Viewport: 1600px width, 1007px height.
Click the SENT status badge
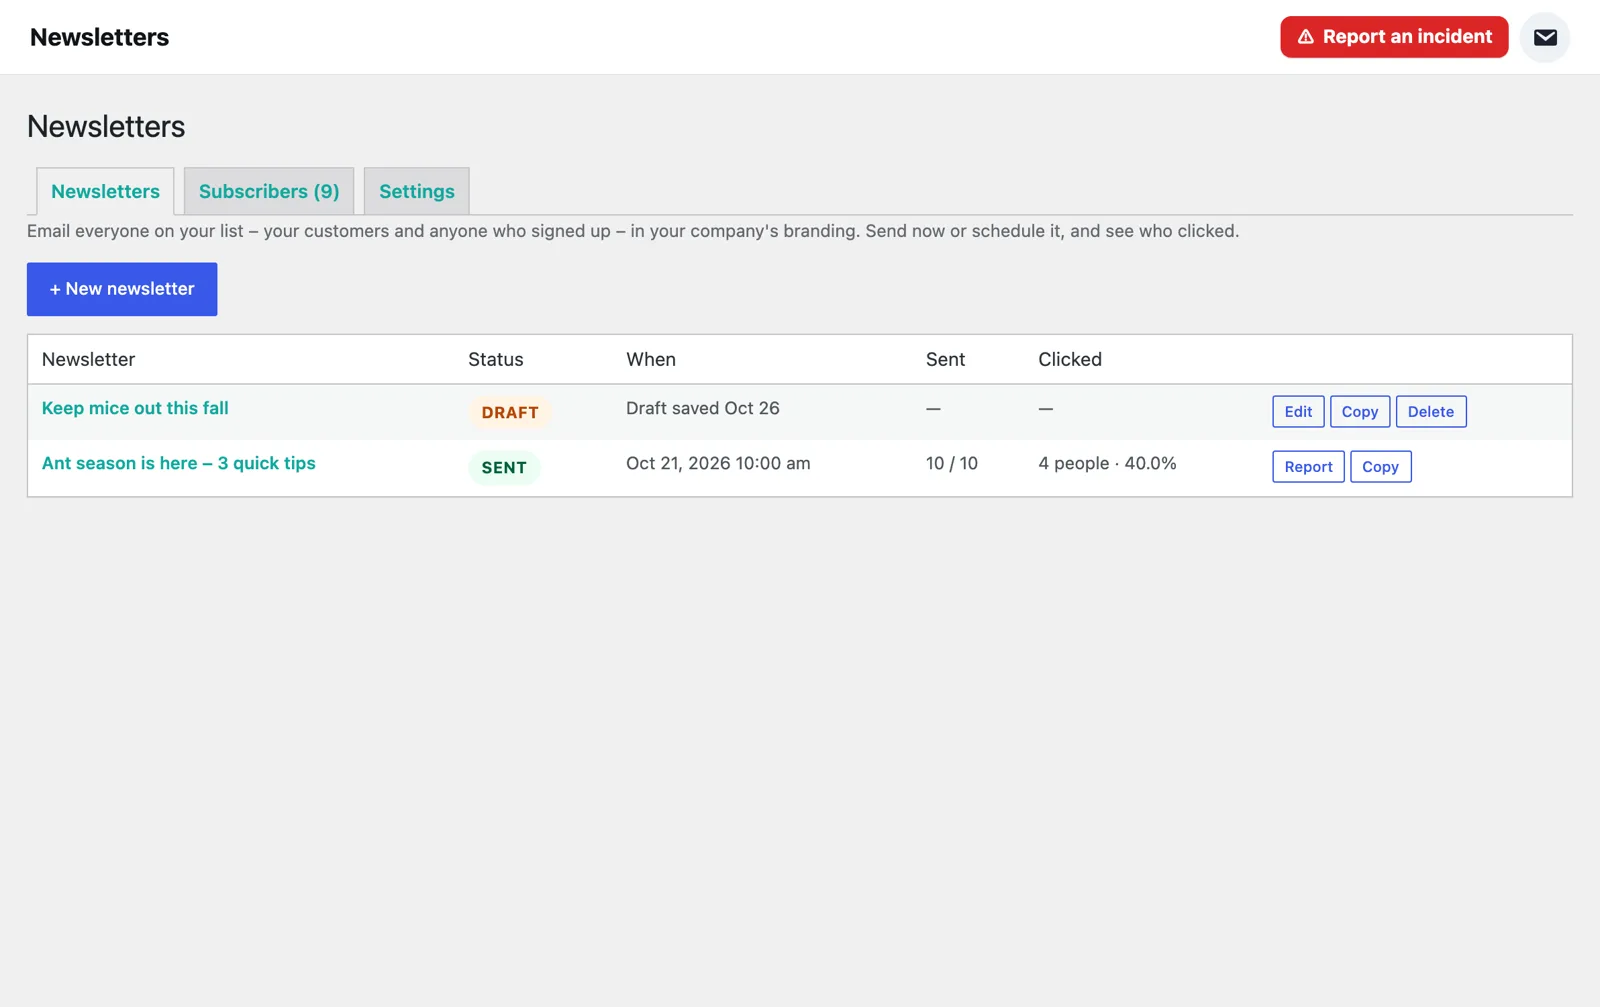(x=504, y=467)
